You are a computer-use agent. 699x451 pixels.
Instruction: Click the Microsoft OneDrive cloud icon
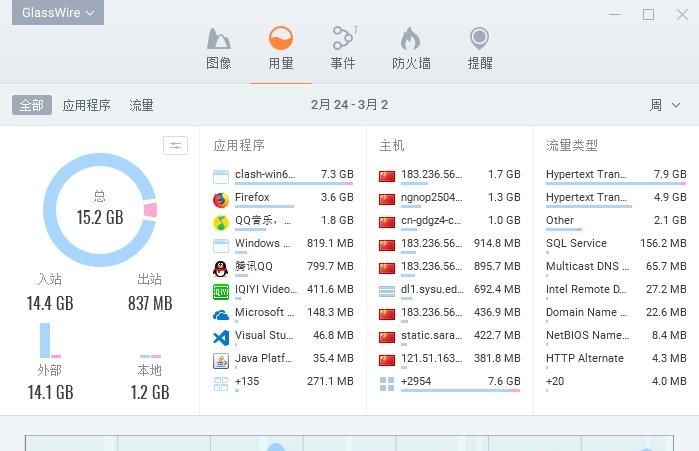point(221,315)
